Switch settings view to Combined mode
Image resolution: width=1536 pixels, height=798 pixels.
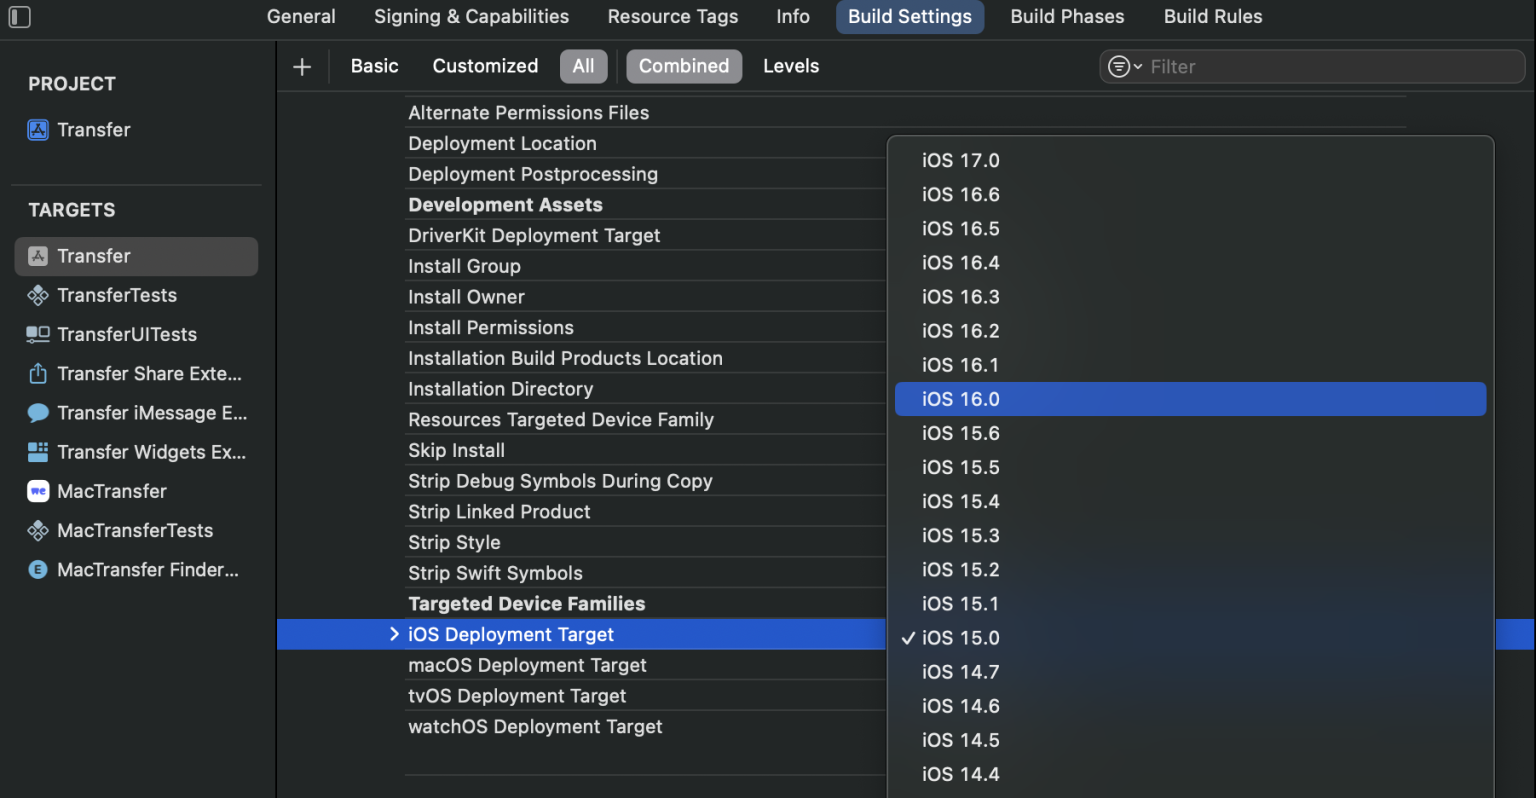pos(684,66)
